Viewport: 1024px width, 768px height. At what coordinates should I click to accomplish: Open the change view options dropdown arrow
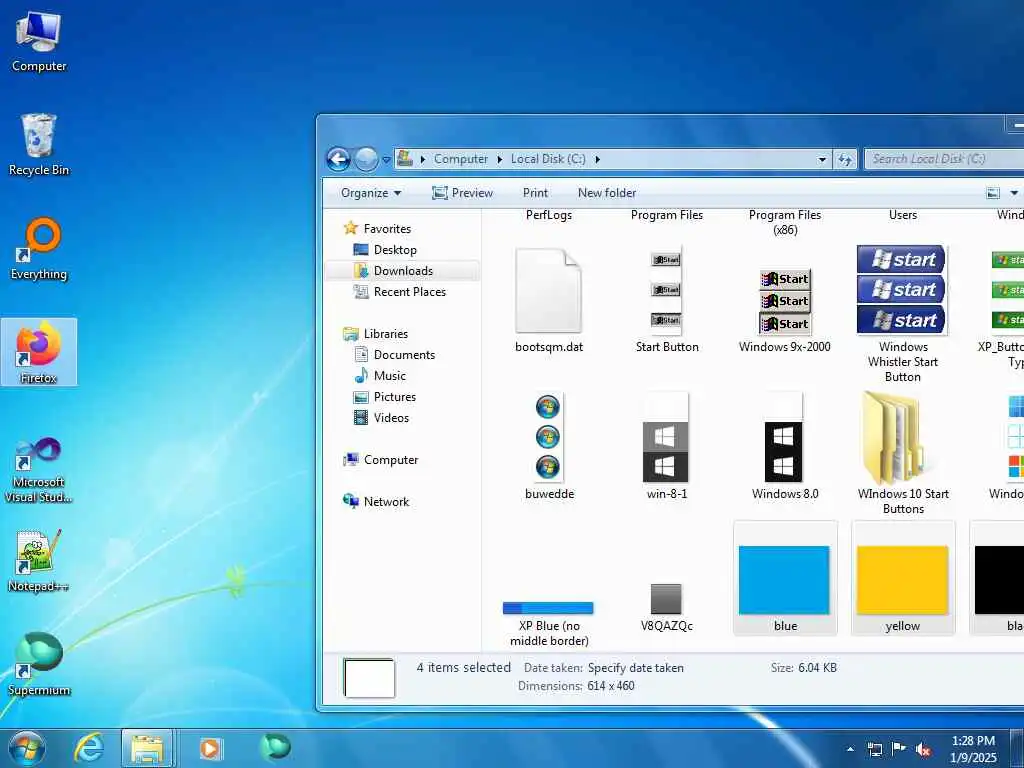click(1014, 193)
